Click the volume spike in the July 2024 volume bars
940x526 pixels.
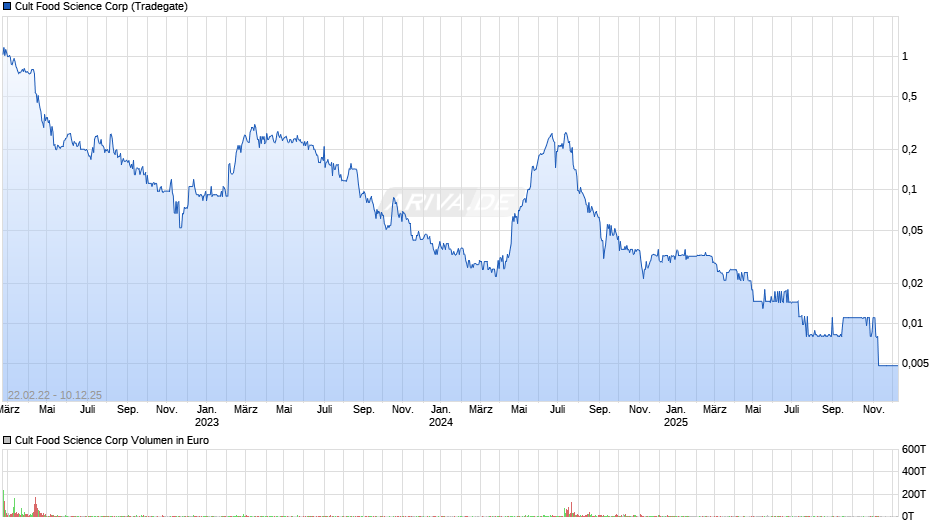(571, 509)
